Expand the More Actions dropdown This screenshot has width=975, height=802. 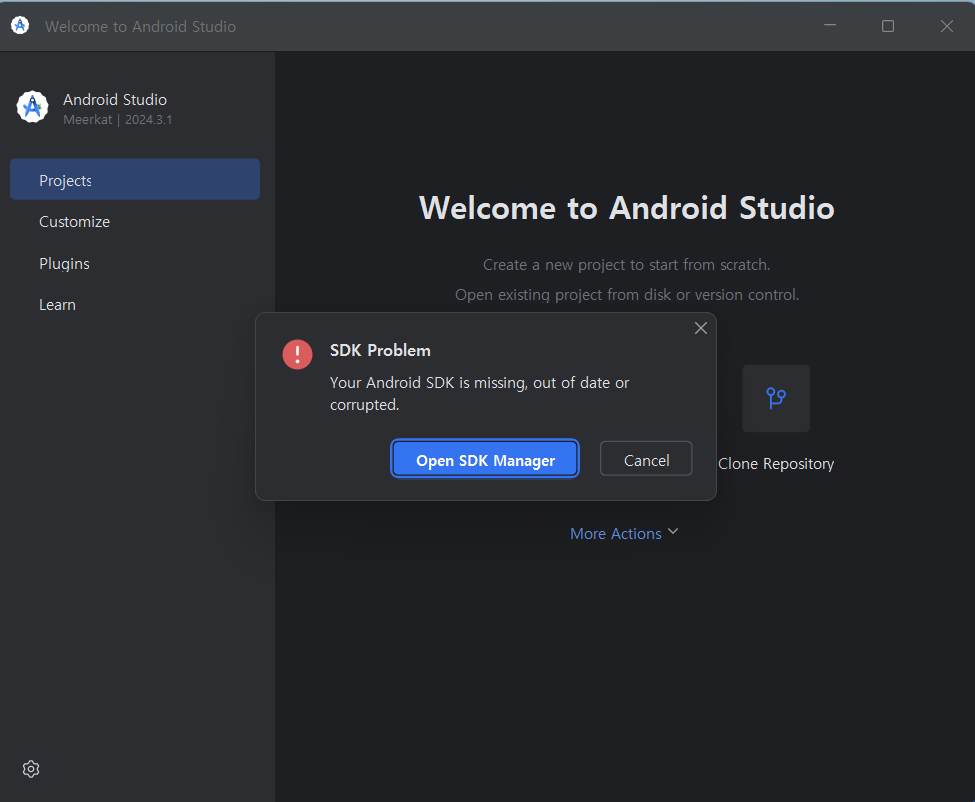click(x=624, y=533)
